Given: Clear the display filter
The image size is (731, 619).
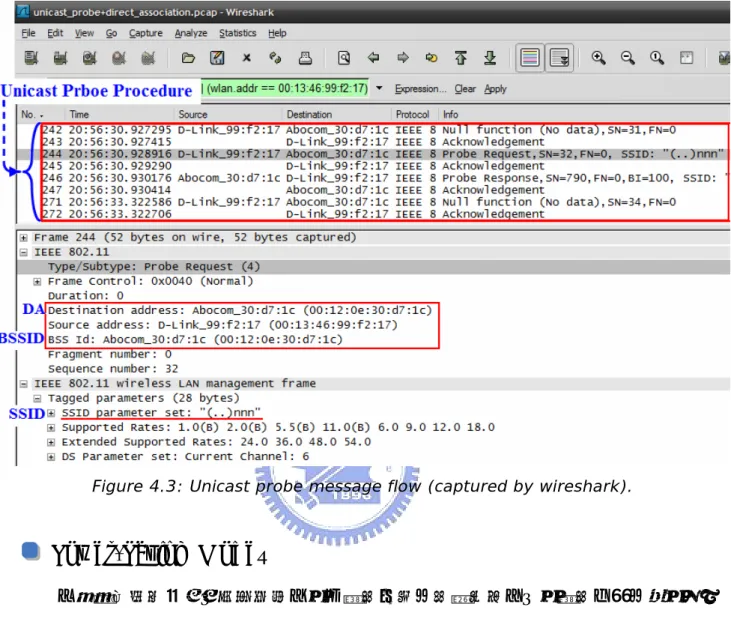Looking at the screenshot, I should tap(465, 89).
